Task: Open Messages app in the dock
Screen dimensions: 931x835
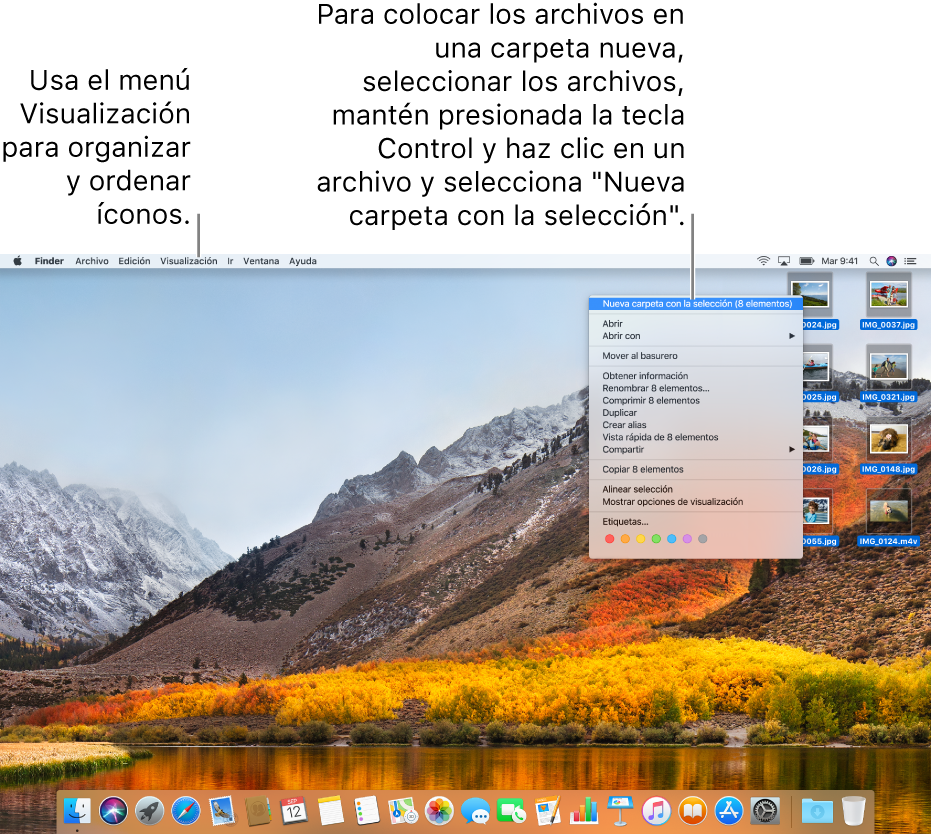Action: (x=476, y=811)
